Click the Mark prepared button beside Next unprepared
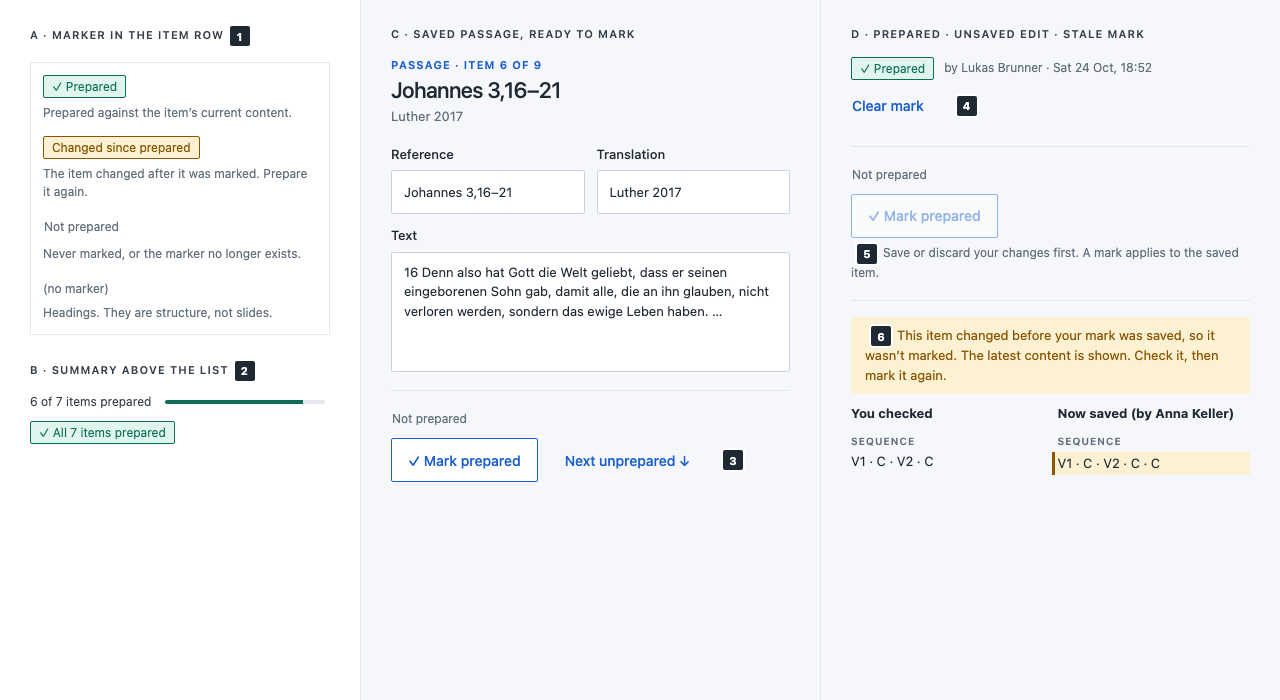This screenshot has height=700, width=1280. pyautogui.click(x=464, y=460)
